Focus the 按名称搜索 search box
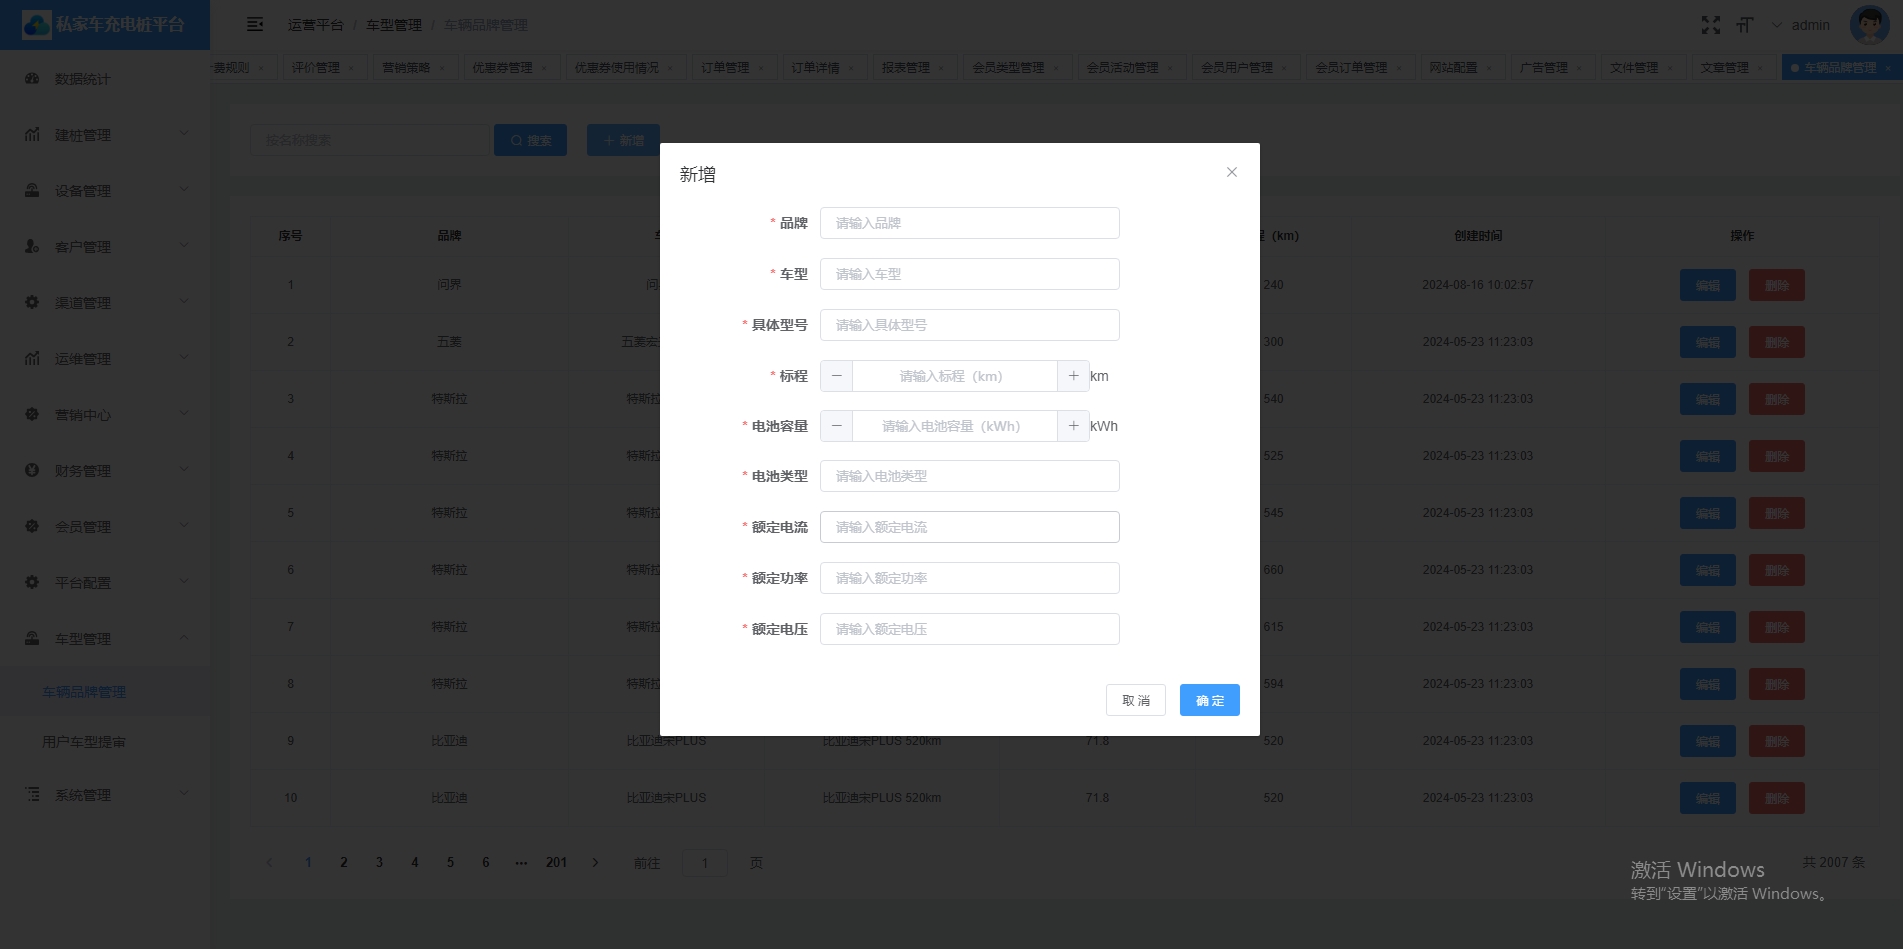Image resolution: width=1903 pixels, height=949 pixels. pos(370,140)
